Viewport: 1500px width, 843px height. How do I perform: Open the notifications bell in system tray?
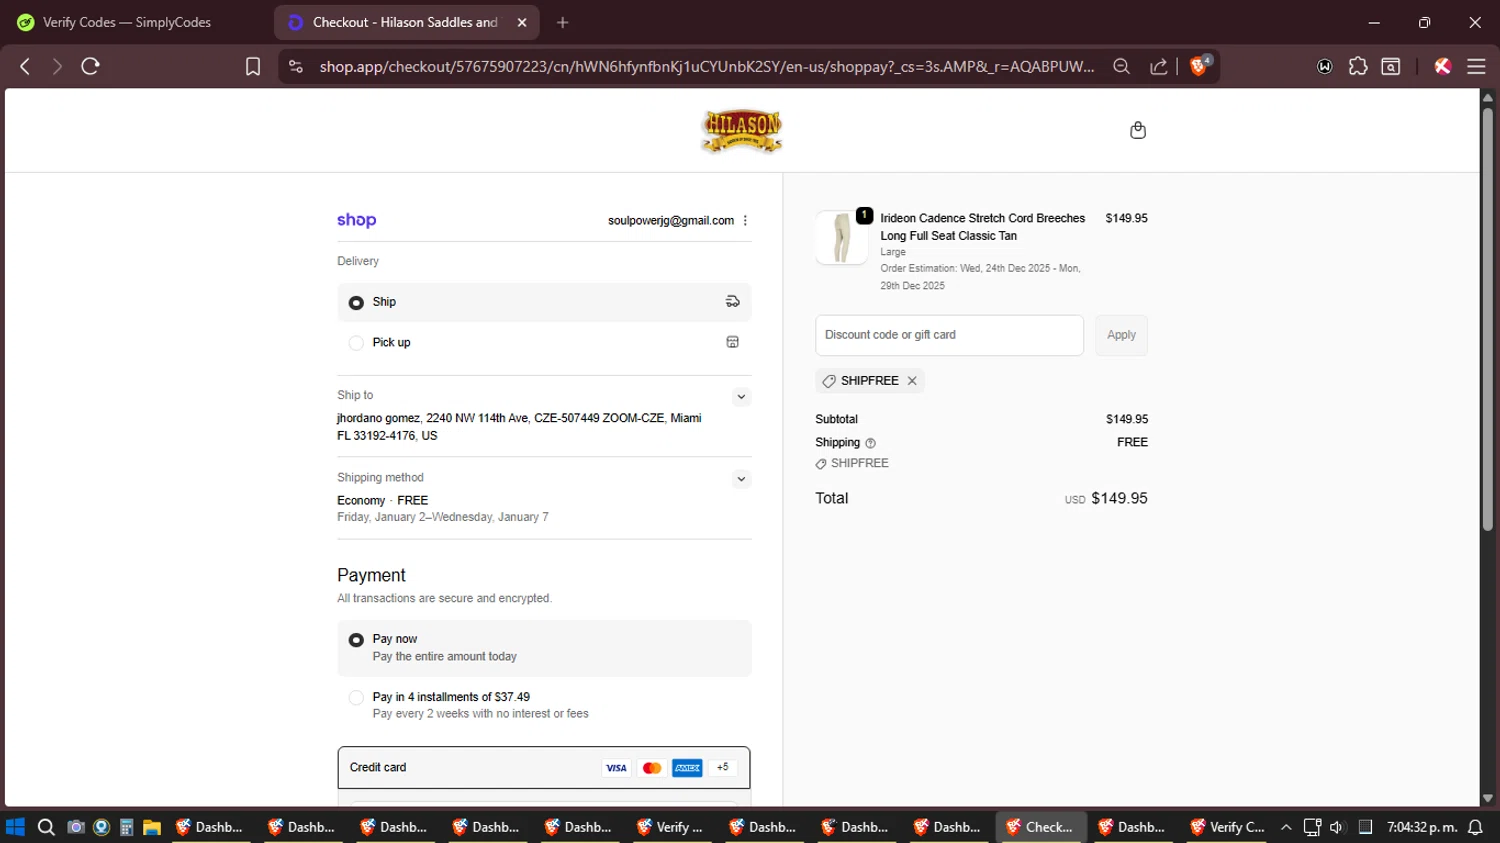(1475, 827)
